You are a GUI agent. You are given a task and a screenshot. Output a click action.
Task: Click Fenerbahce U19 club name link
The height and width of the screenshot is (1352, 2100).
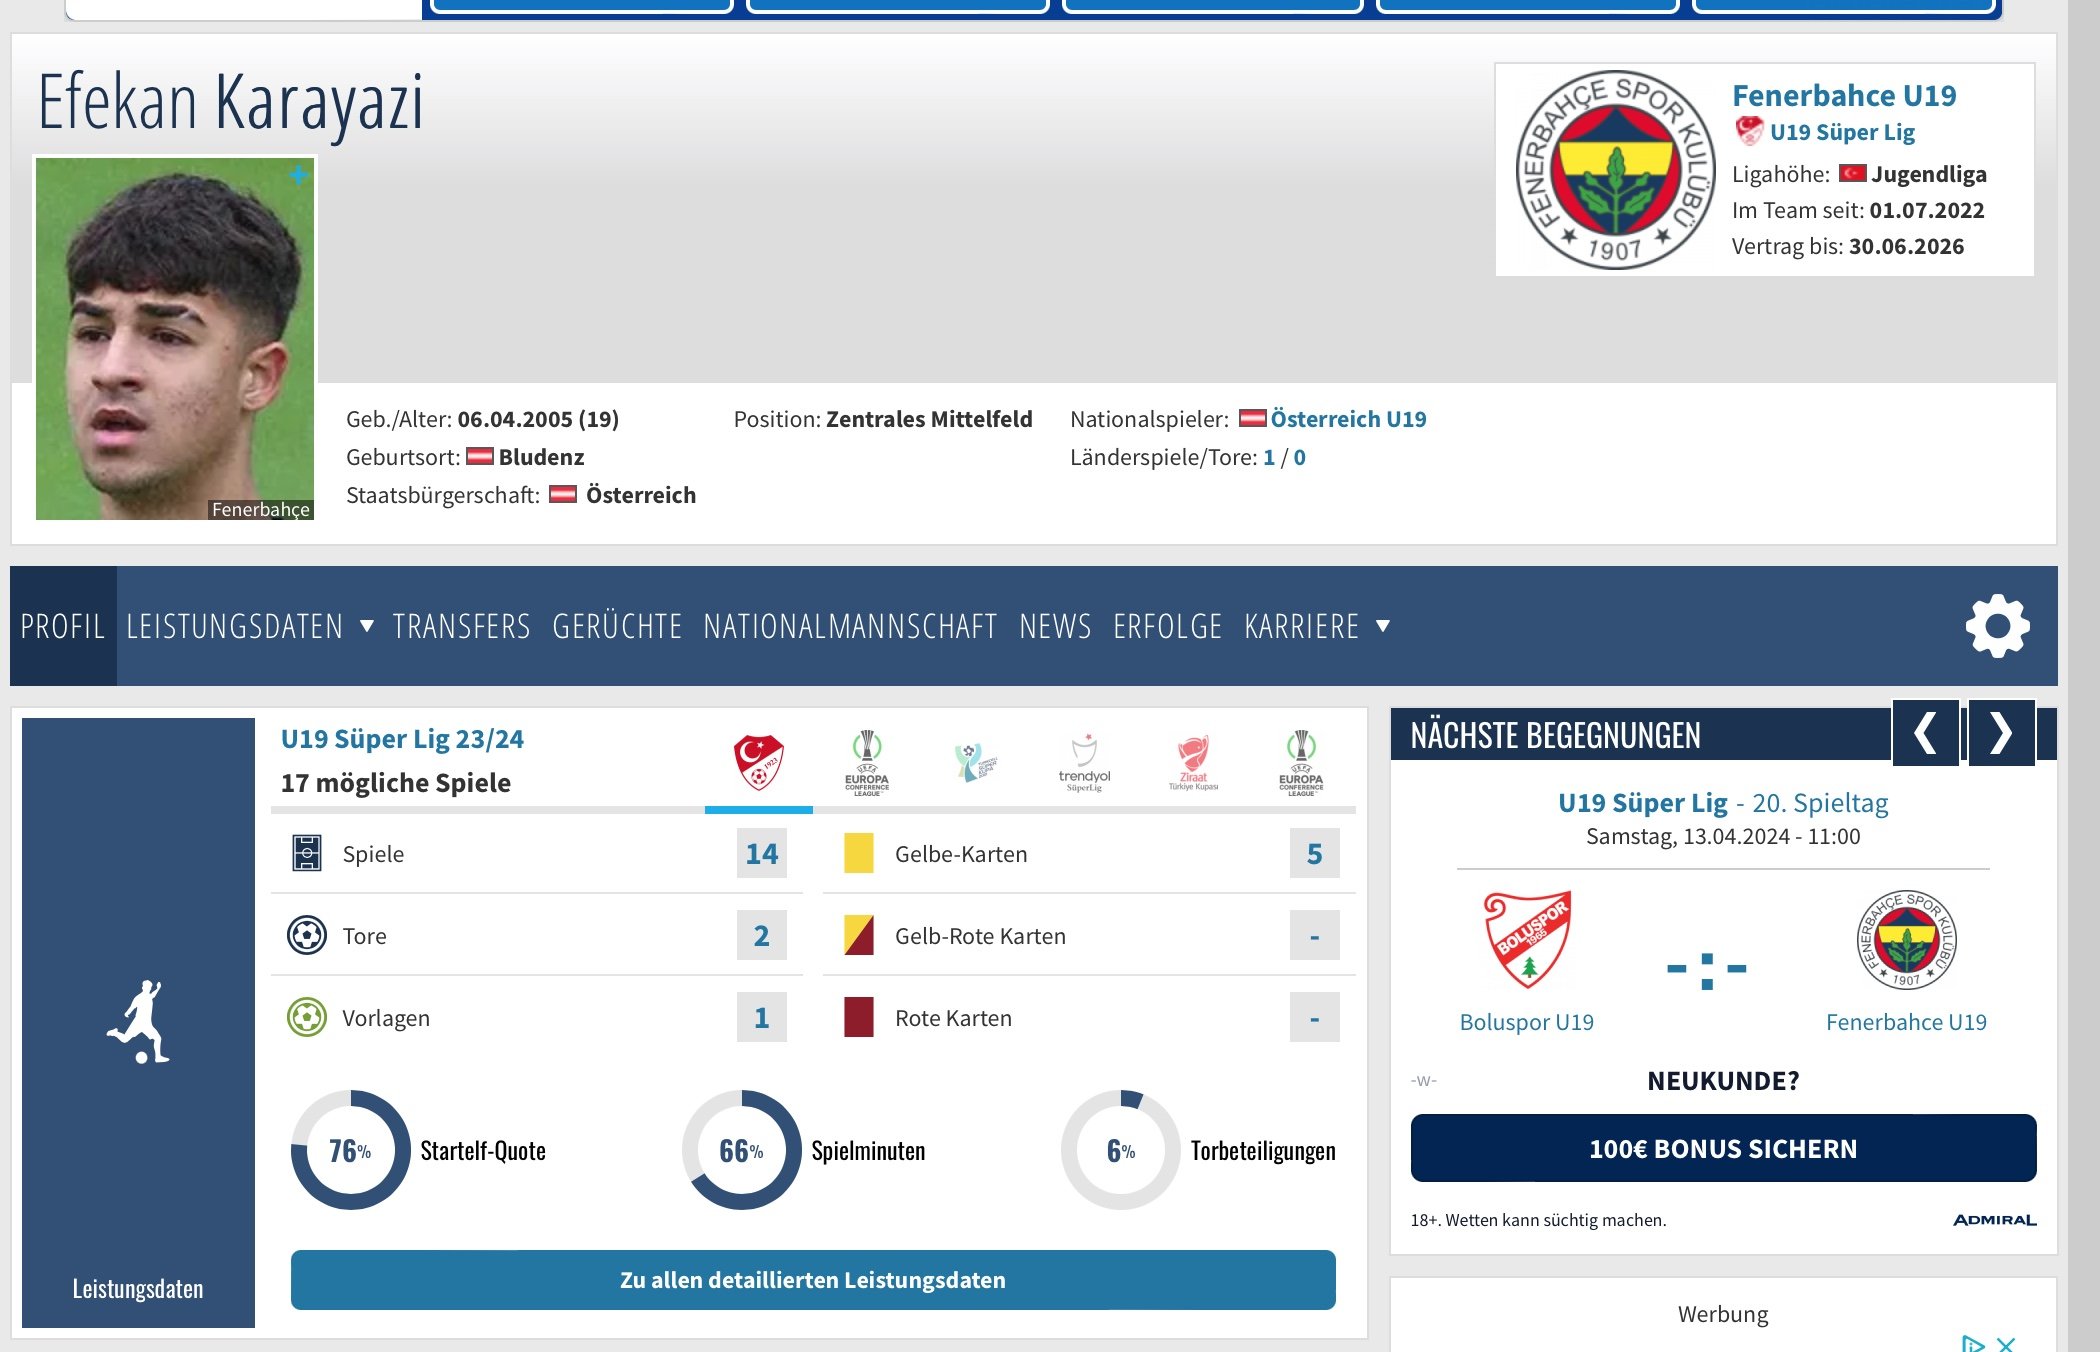click(x=1844, y=95)
